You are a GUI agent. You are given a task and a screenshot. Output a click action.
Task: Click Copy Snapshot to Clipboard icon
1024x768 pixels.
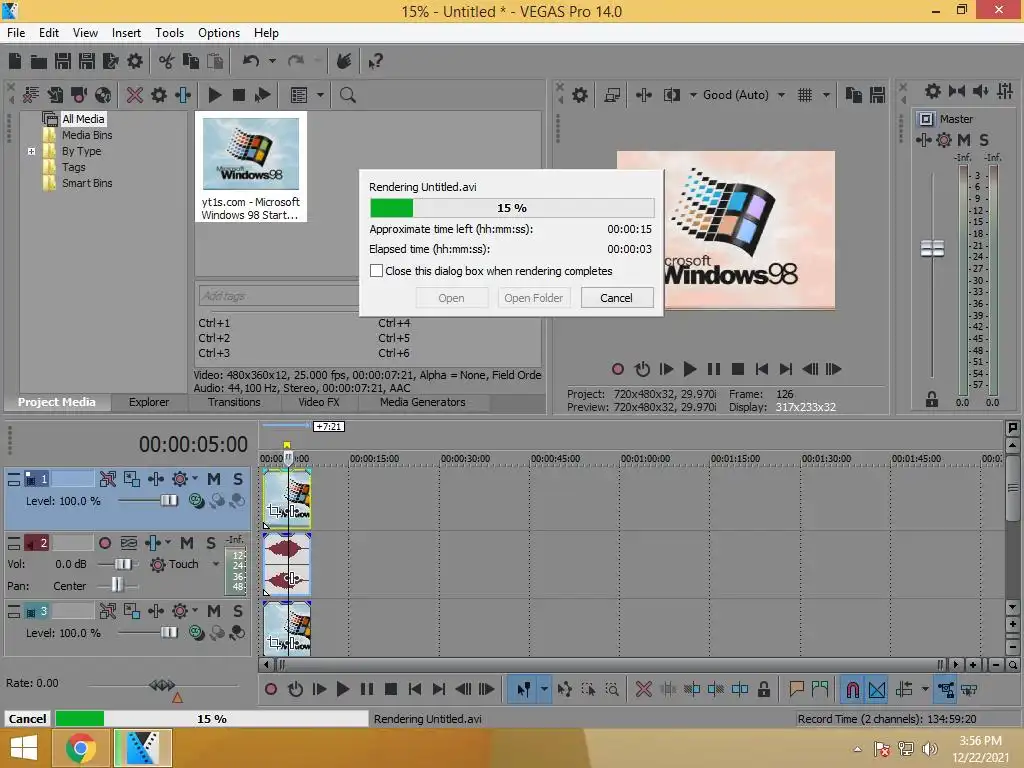[854, 95]
